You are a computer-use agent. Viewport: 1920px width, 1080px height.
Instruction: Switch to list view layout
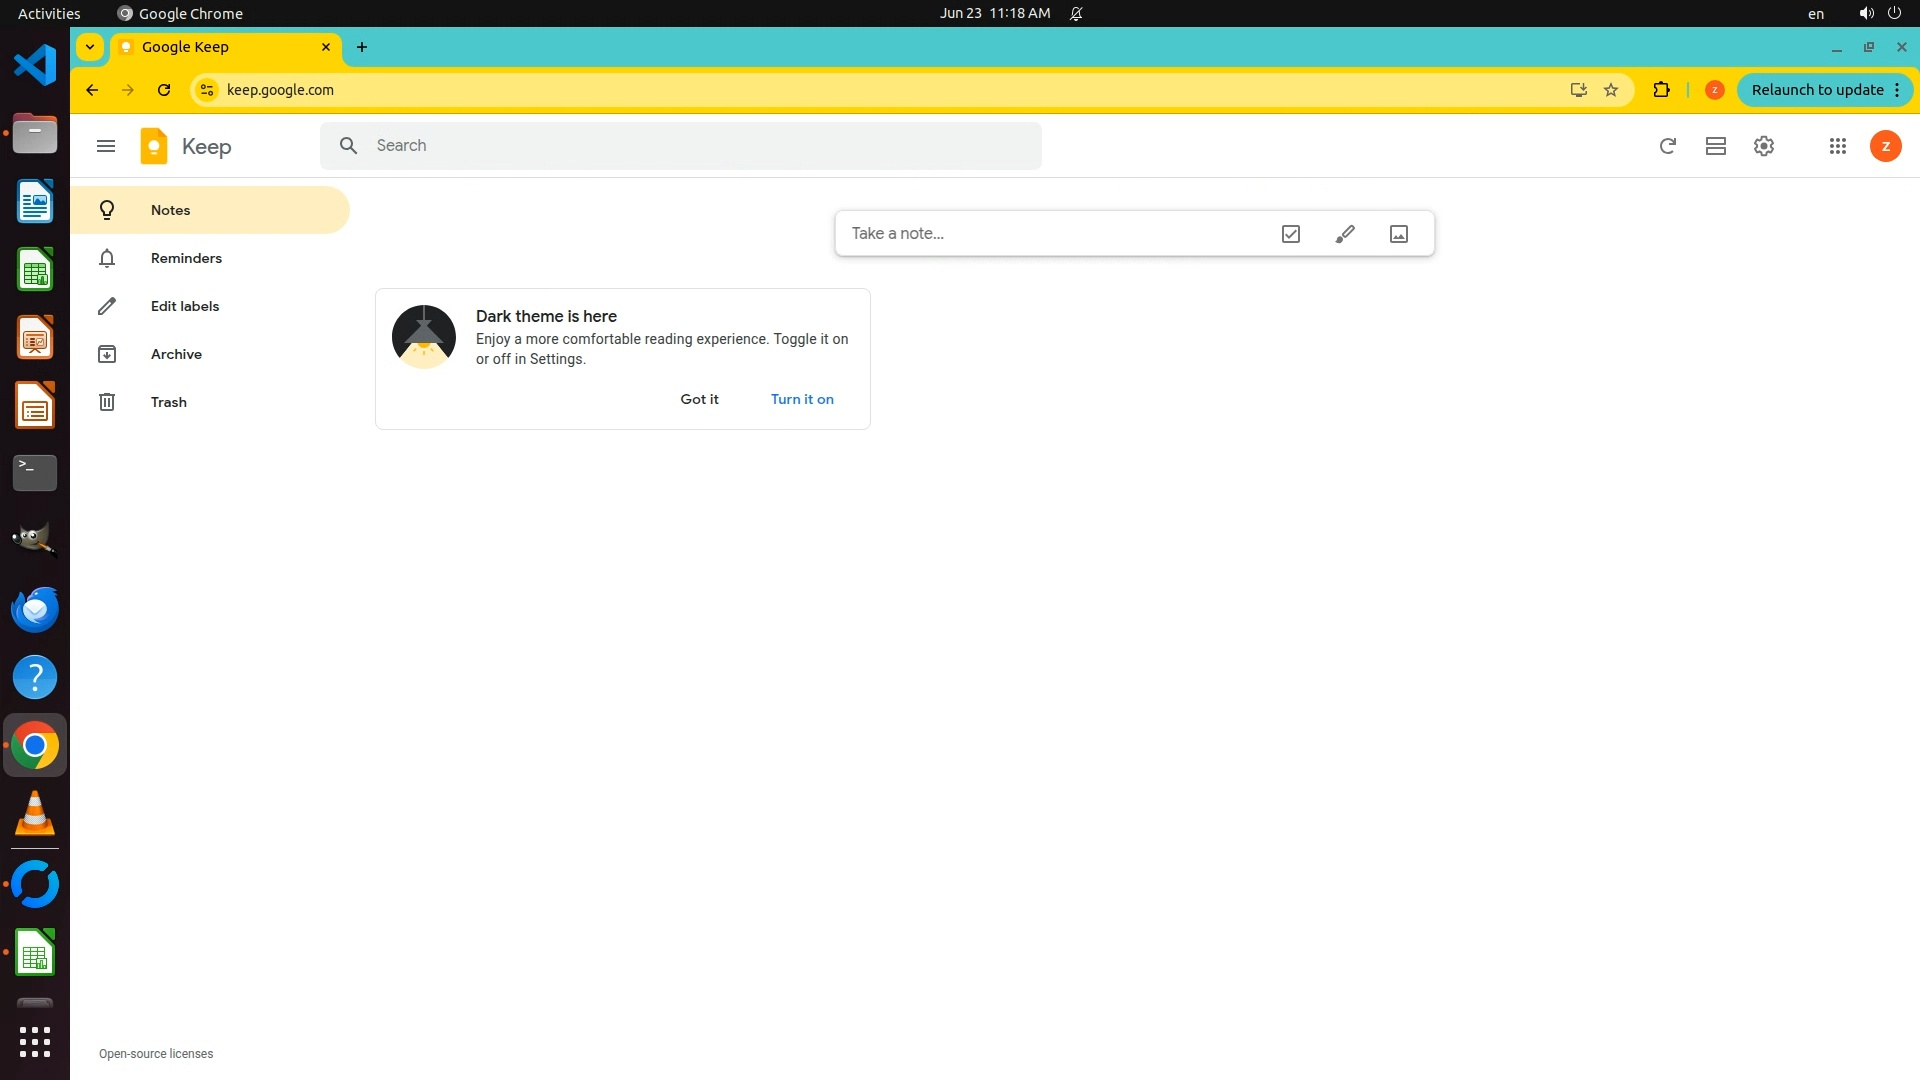coord(1716,146)
